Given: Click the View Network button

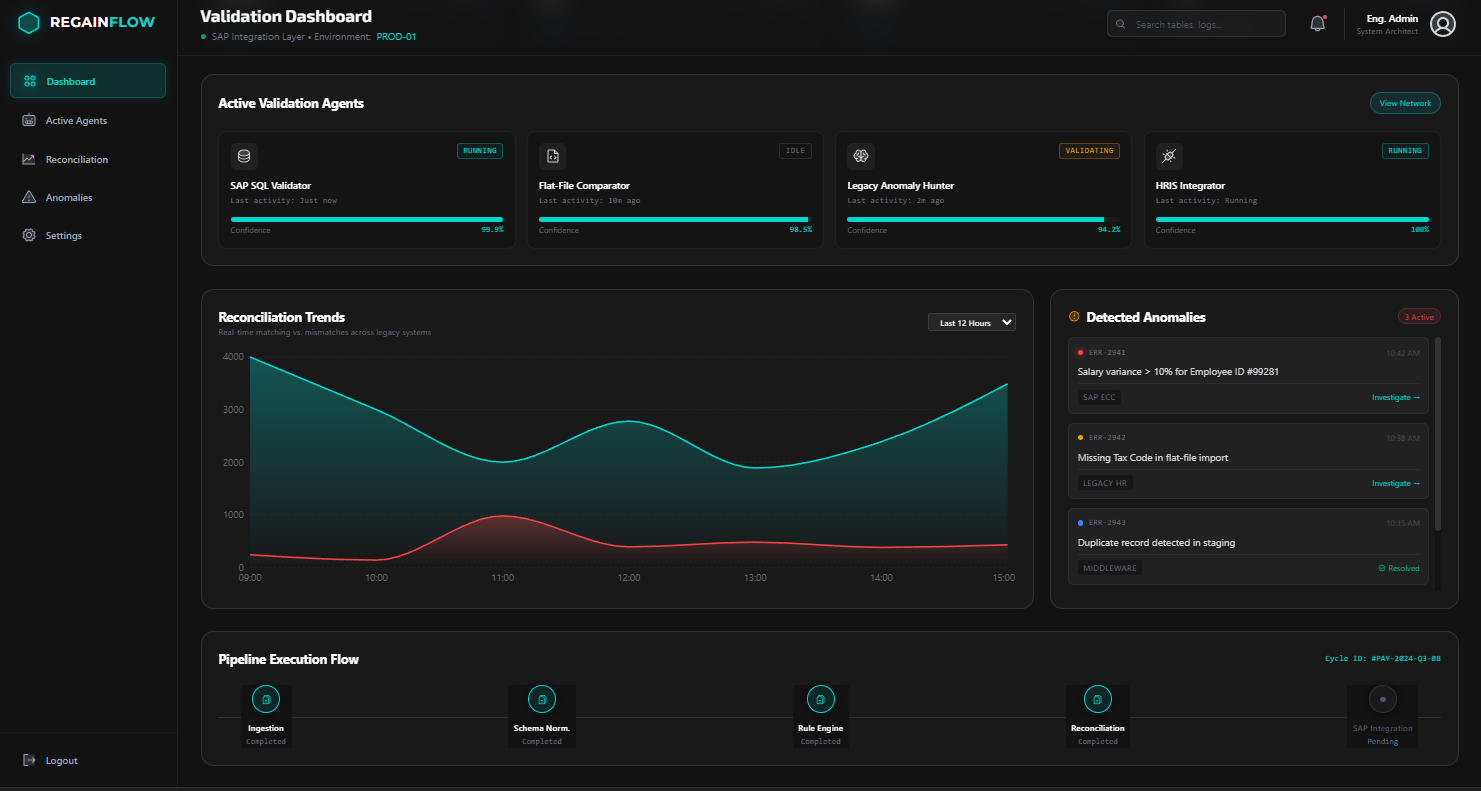Looking at the screenshot, I should click(1404, 103).
